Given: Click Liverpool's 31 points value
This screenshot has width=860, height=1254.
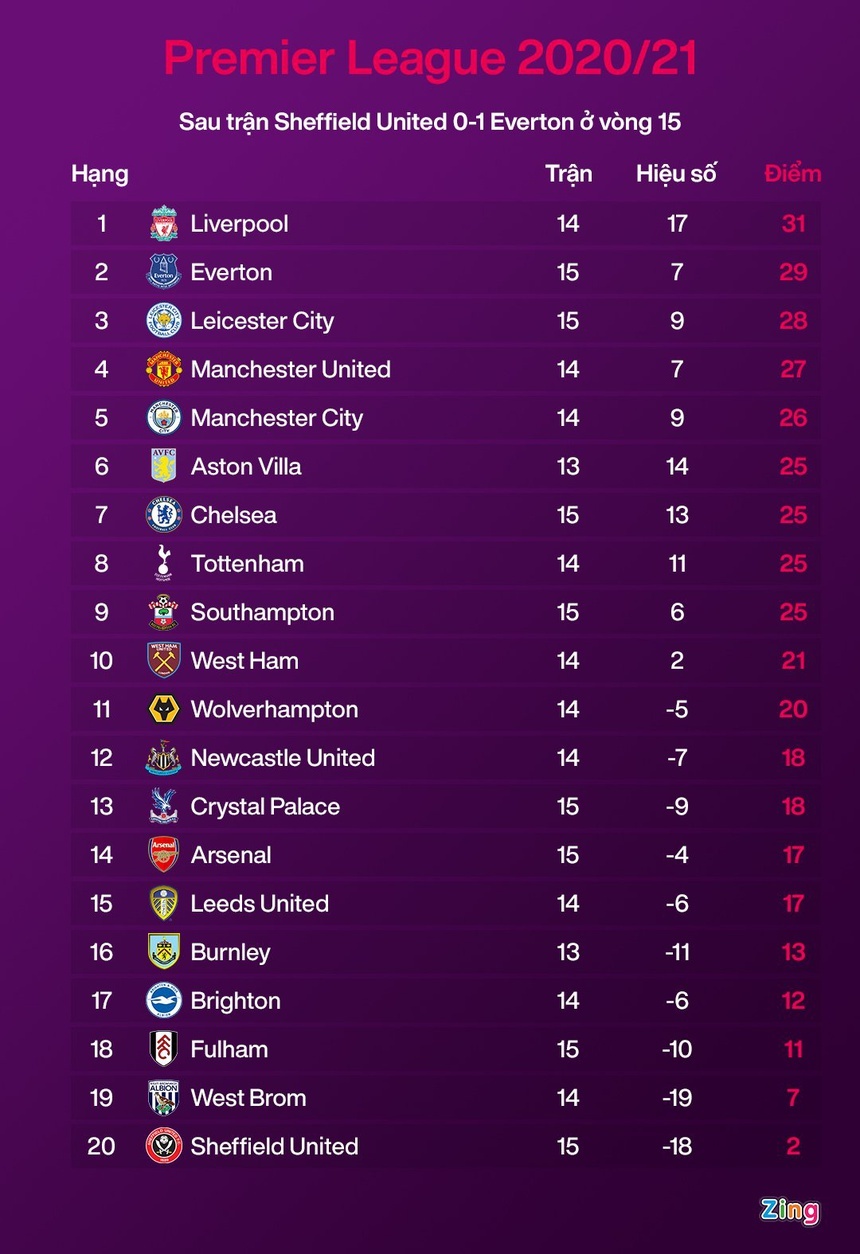Looking at the screenshot, I should pyautogui.click(x=793, y=224).
